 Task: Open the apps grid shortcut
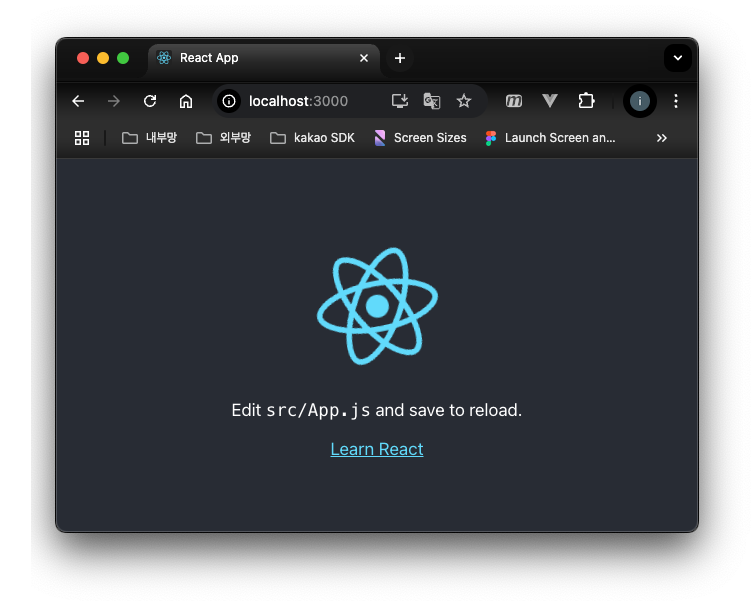82,138
